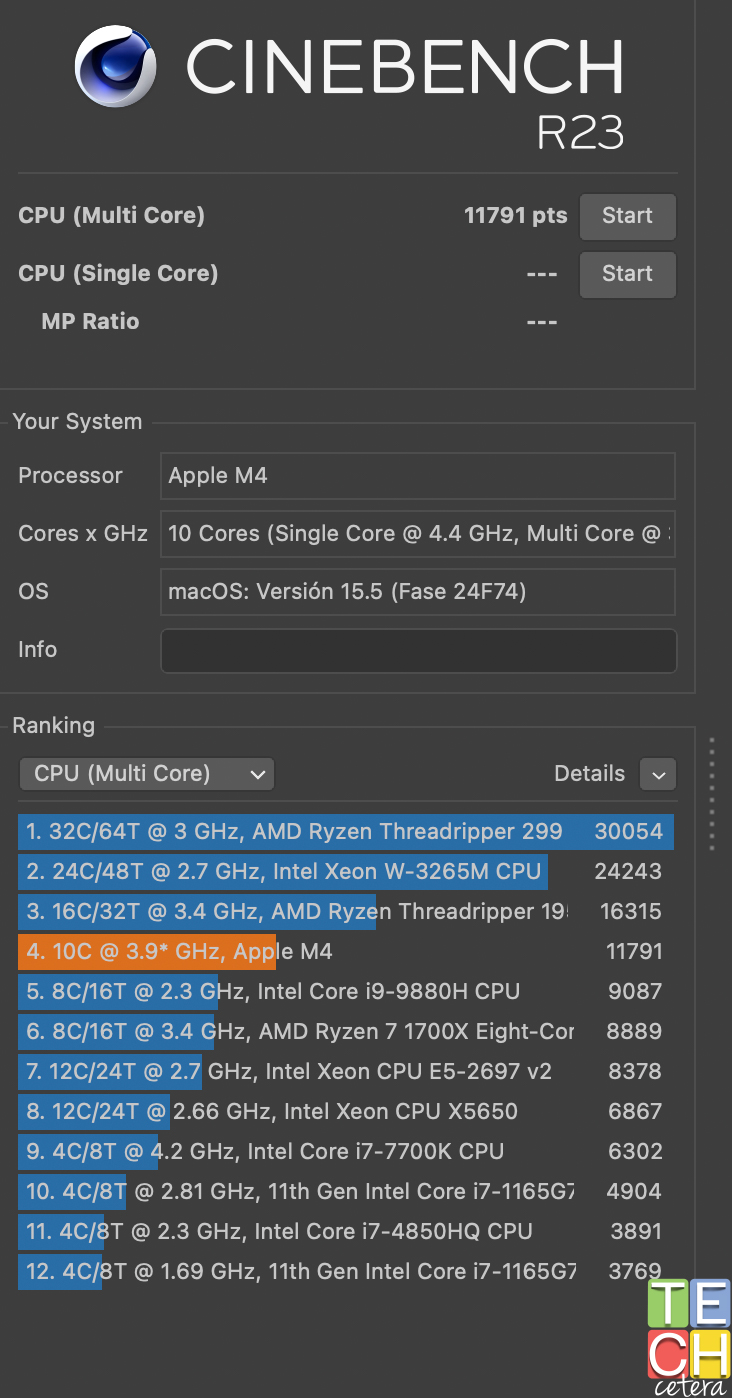Viewport: 732px width, 1398px height.
Task: Click the CPU (Multi Core) score label
Action: (x=111, y=216)
